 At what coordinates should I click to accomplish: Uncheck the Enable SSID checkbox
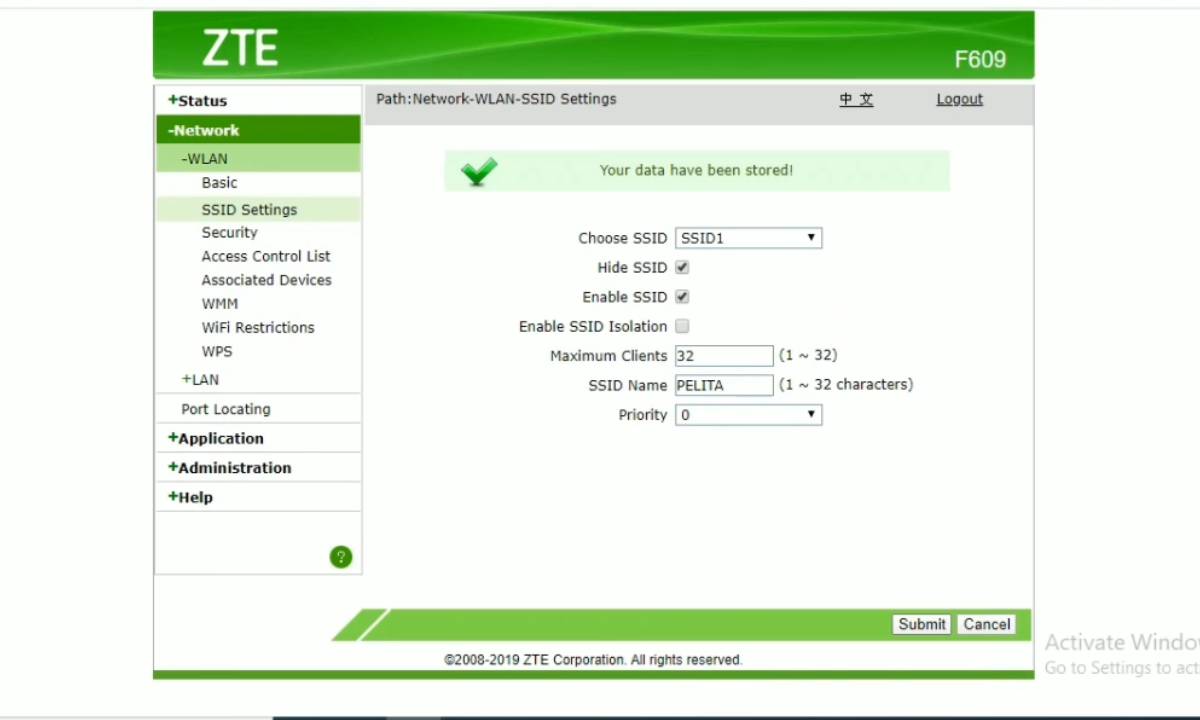682,297
